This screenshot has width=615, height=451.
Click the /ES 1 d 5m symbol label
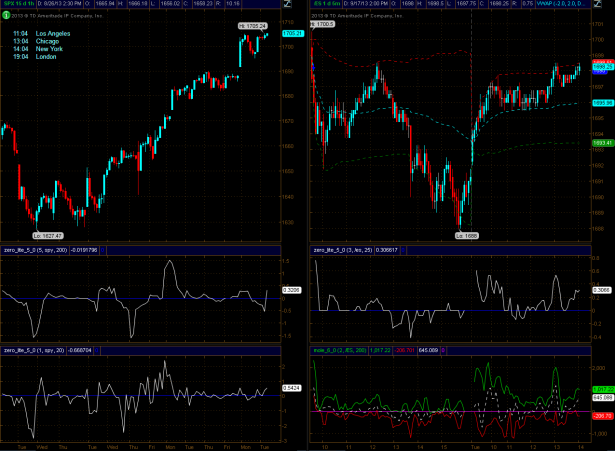tap(327, 4)
